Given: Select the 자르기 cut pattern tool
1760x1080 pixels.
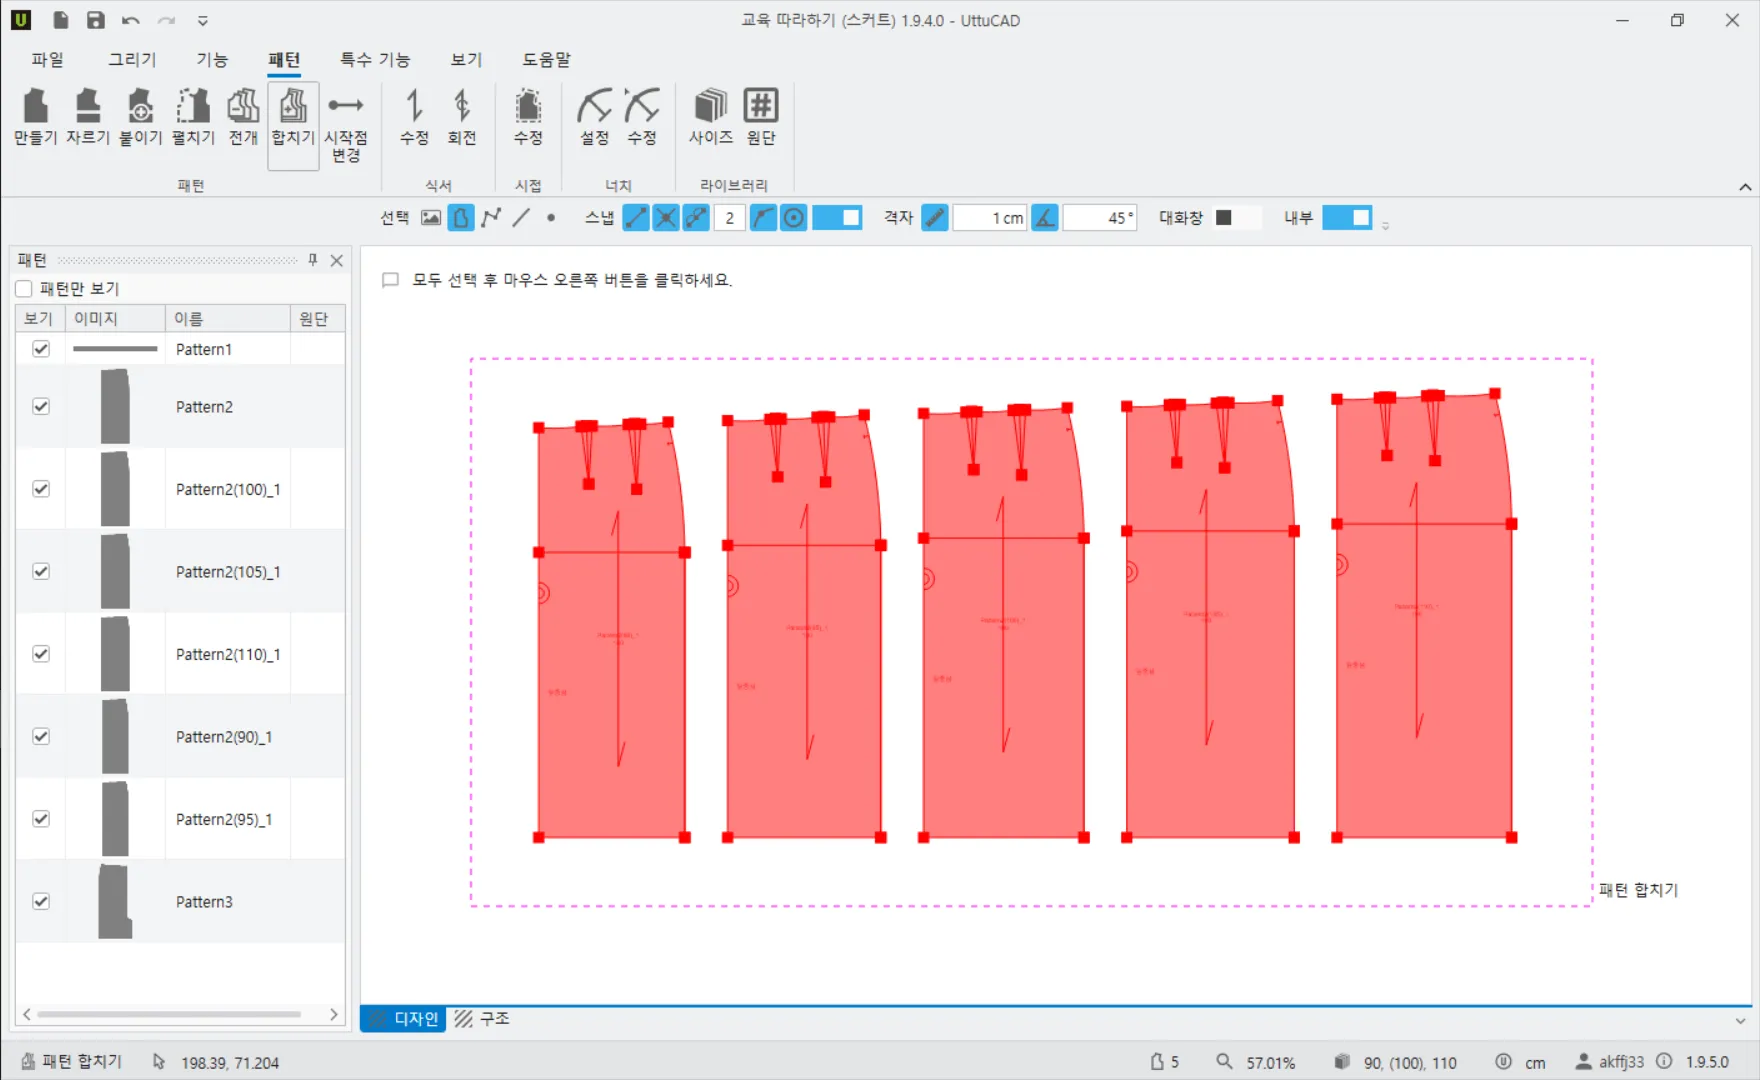Looking at the screenshot, I should (x=88, y=117).
